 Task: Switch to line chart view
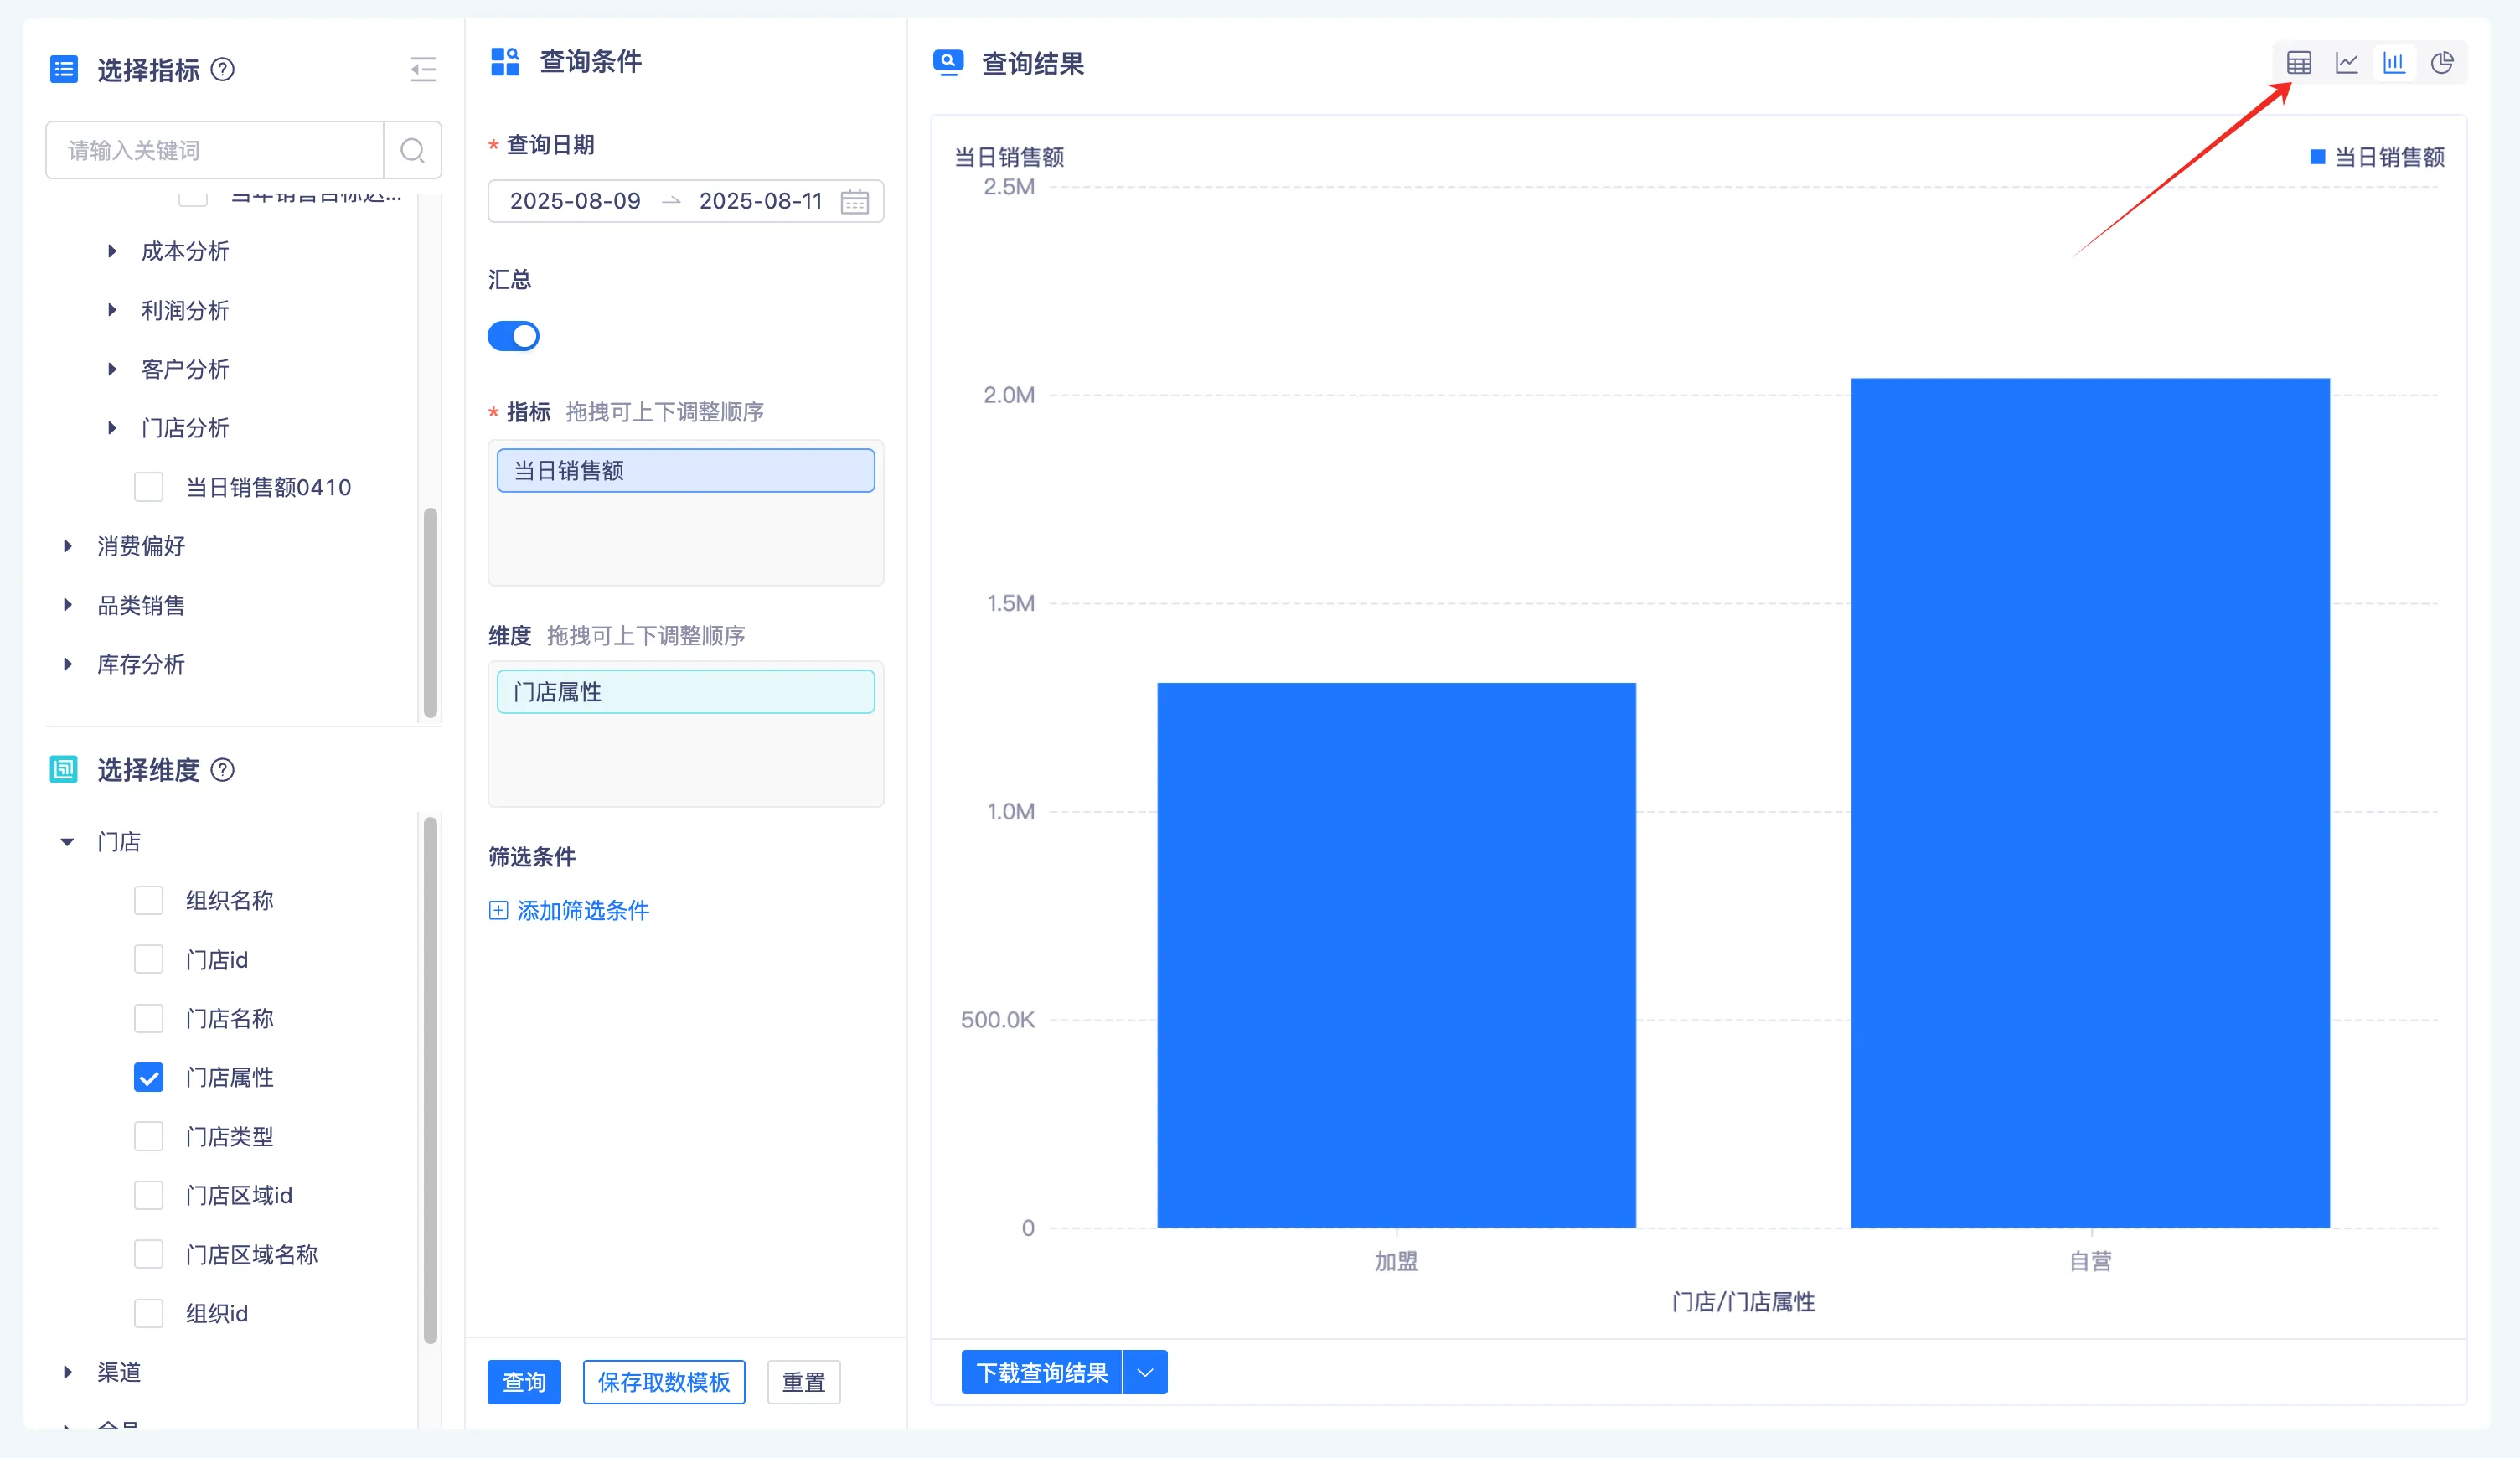2346,63
